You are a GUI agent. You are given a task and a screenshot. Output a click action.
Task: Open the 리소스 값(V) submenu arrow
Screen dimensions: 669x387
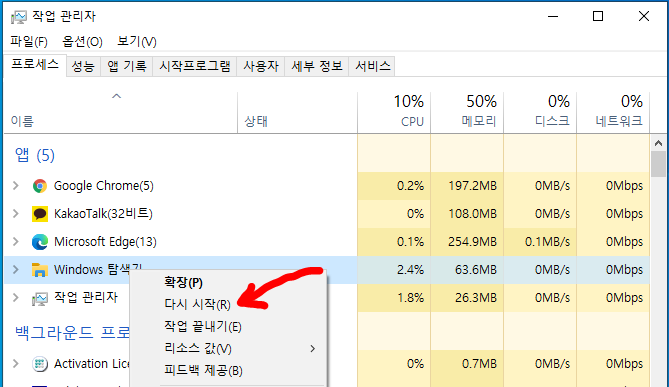click(x=313, y=349)
